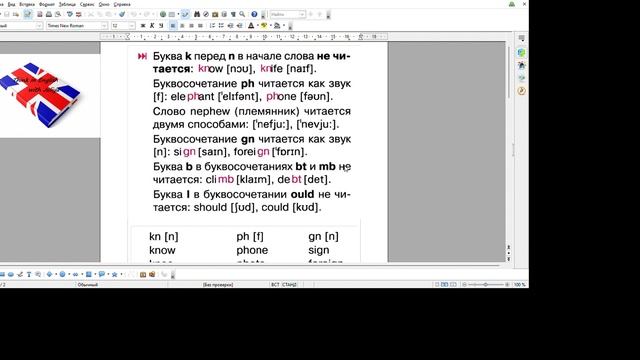Image resolution: width=640 pixels, height=360 pixels.
Task: Click Insert From File icon in drawing toolbar
Action: tap(152, 274)
